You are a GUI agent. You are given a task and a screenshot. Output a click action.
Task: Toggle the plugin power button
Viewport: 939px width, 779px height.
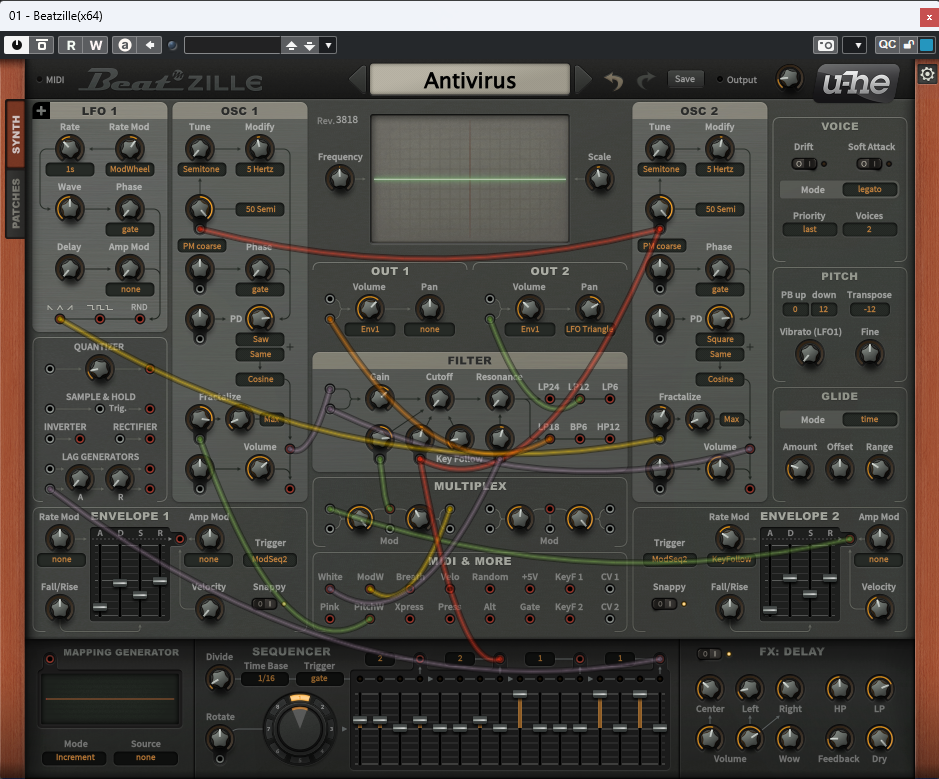[16, 45]
